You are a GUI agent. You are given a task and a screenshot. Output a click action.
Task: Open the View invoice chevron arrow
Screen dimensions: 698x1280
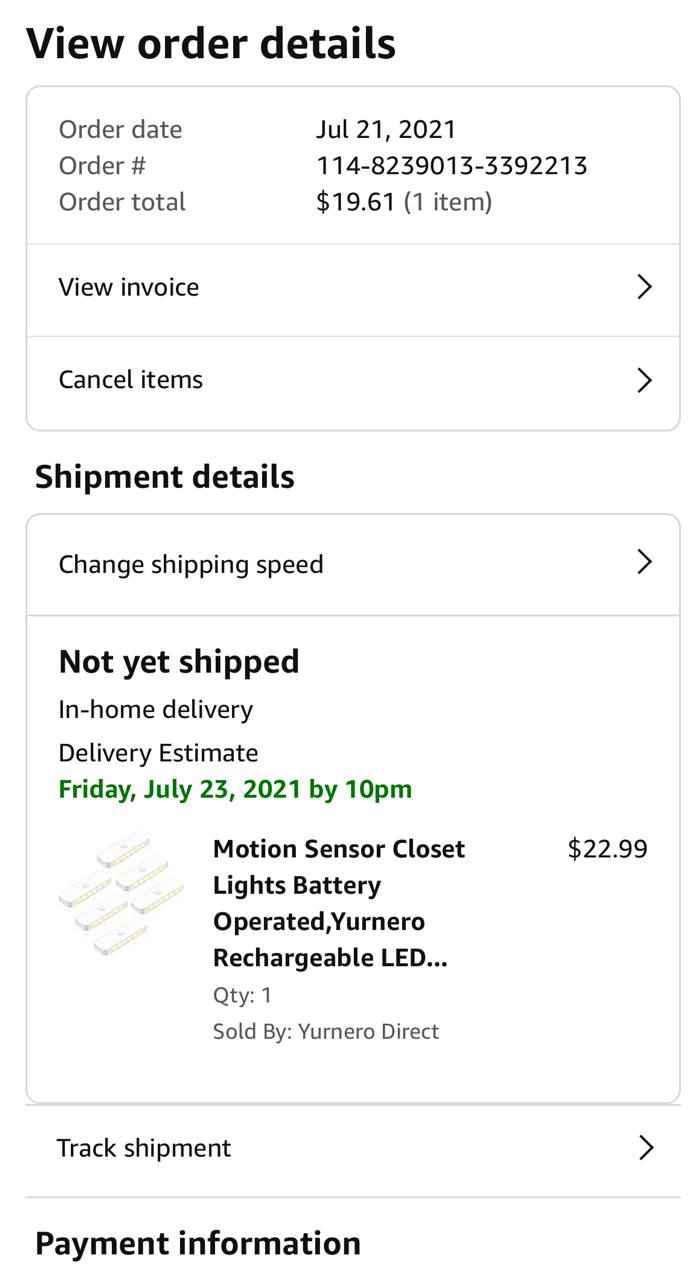tap(644, 288)
